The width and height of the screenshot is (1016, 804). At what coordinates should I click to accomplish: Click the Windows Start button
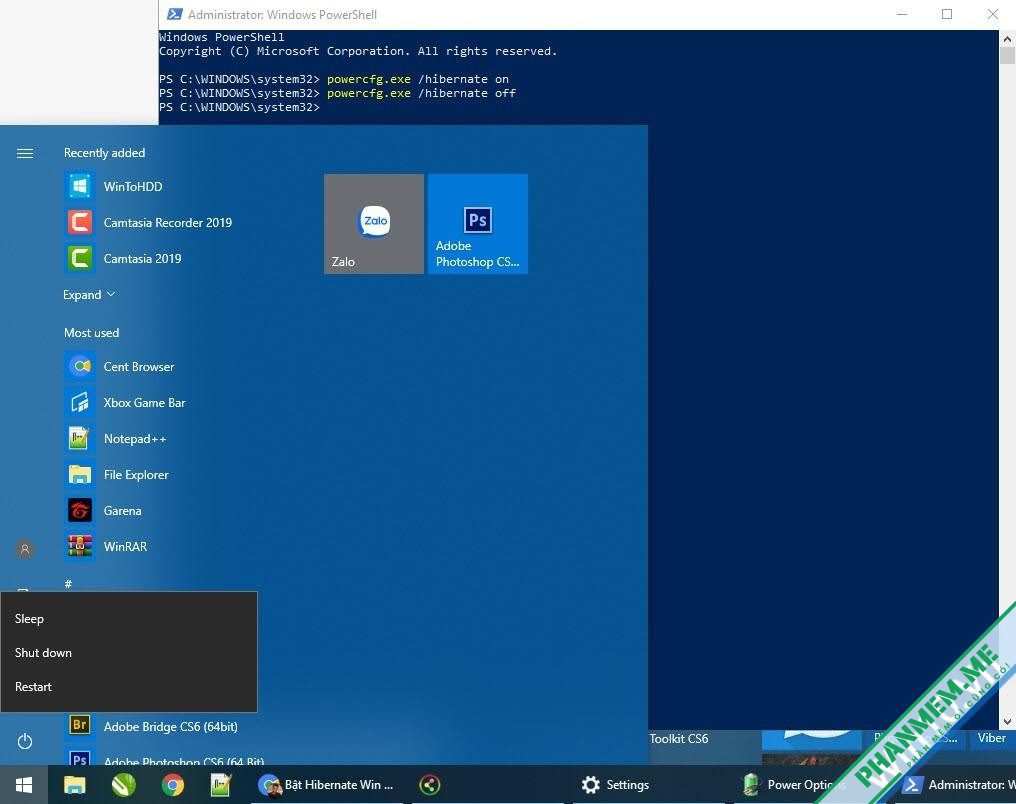tap(24, 785)
